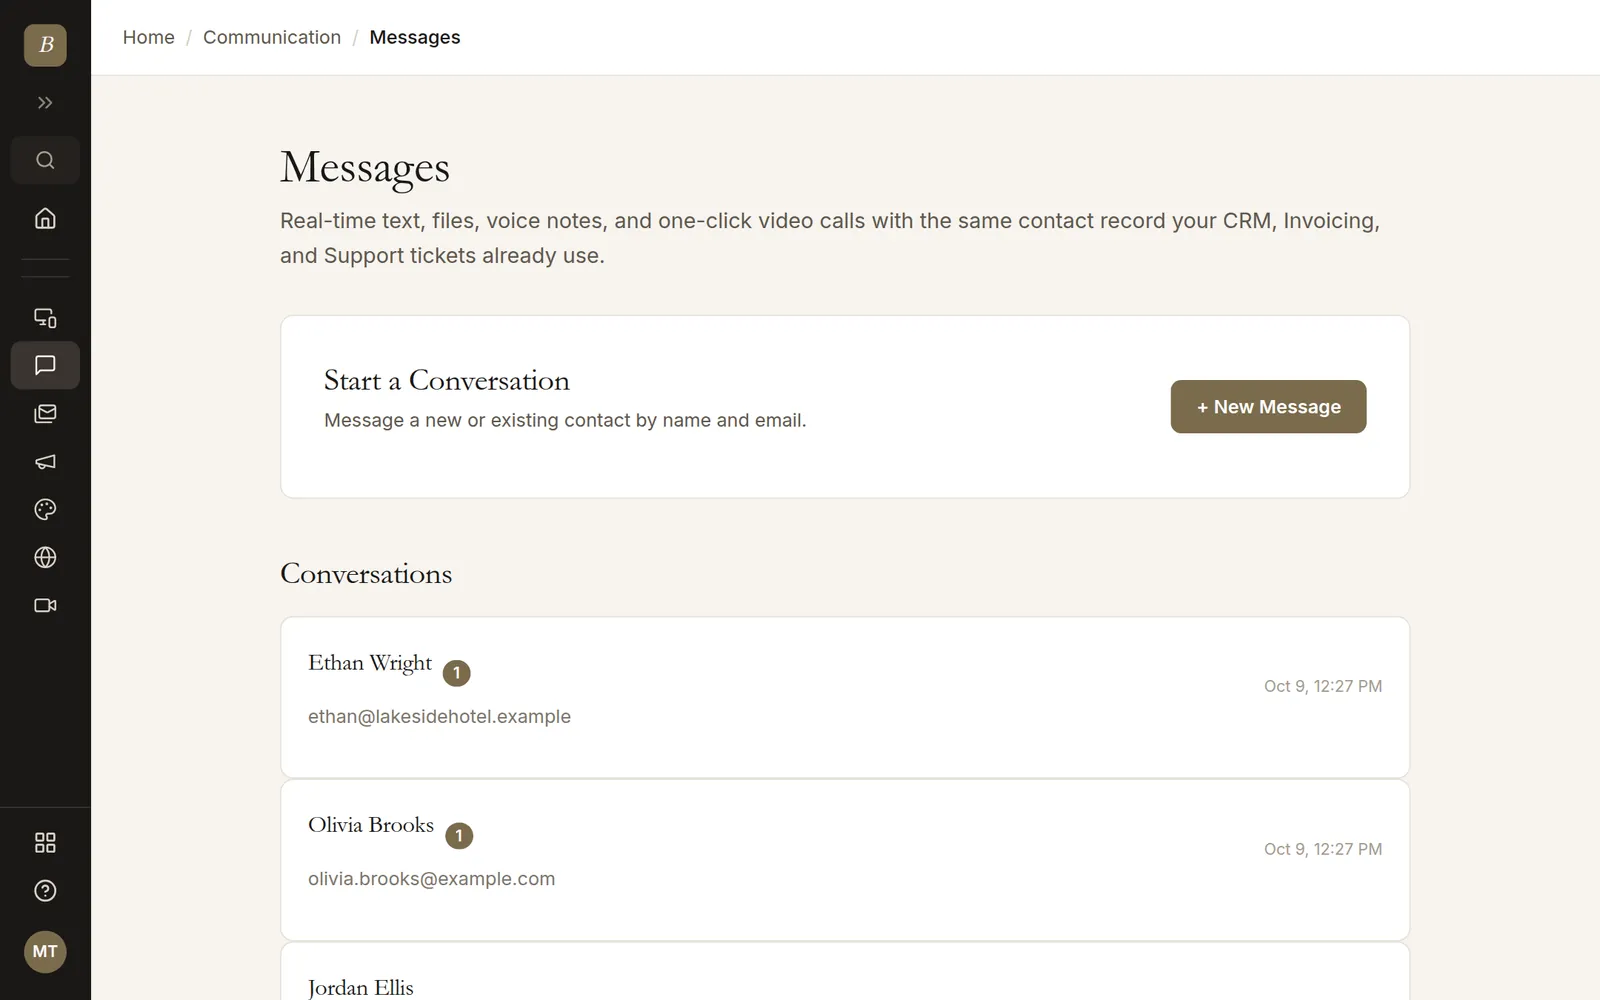1600x1000 pixels.
Task: Click ethan@lakesidehotel.example email text
Action: point(439,717)
